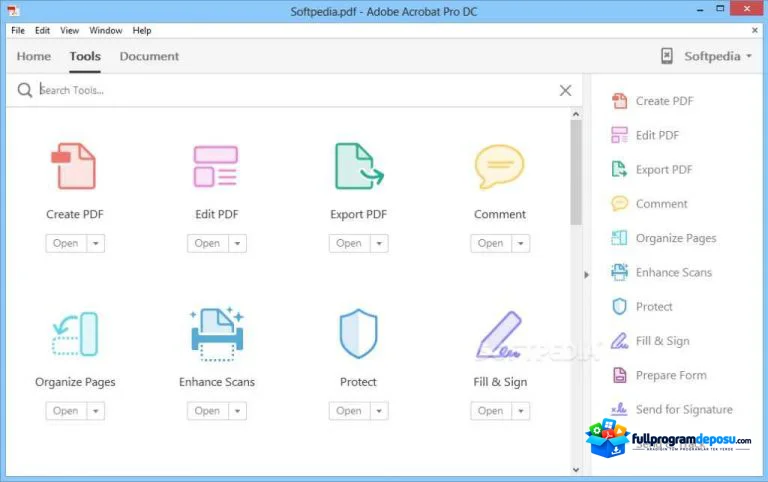768x482 pixels.
Task: Click Open button under Fill & Sign
Action: (491, 411)
